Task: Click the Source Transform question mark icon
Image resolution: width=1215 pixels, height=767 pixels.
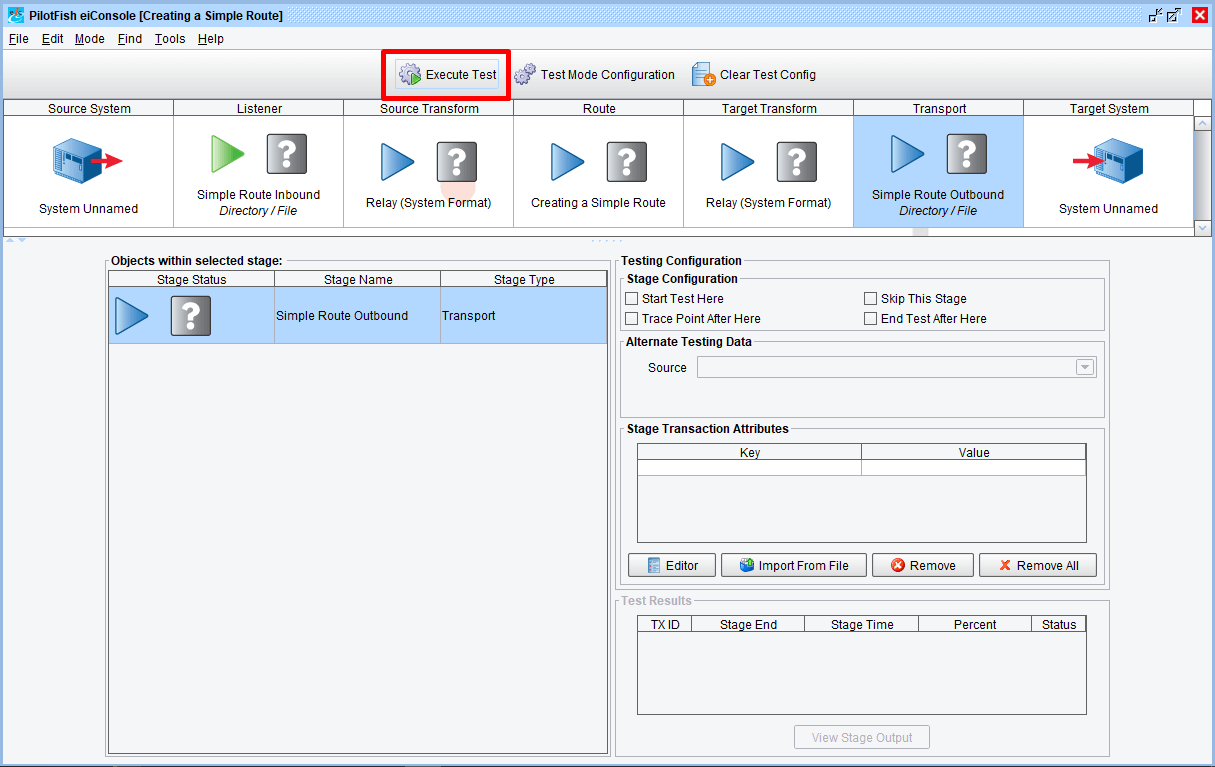Action: [456, 161]
